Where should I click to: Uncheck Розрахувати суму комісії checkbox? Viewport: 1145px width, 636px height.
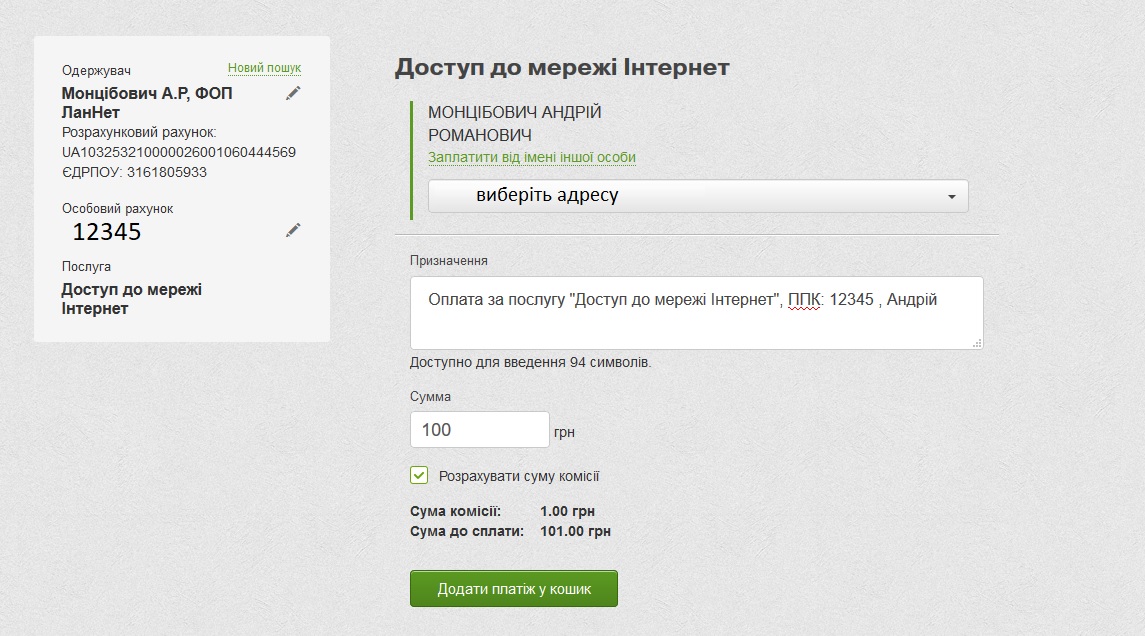click(x=419, y=475)
